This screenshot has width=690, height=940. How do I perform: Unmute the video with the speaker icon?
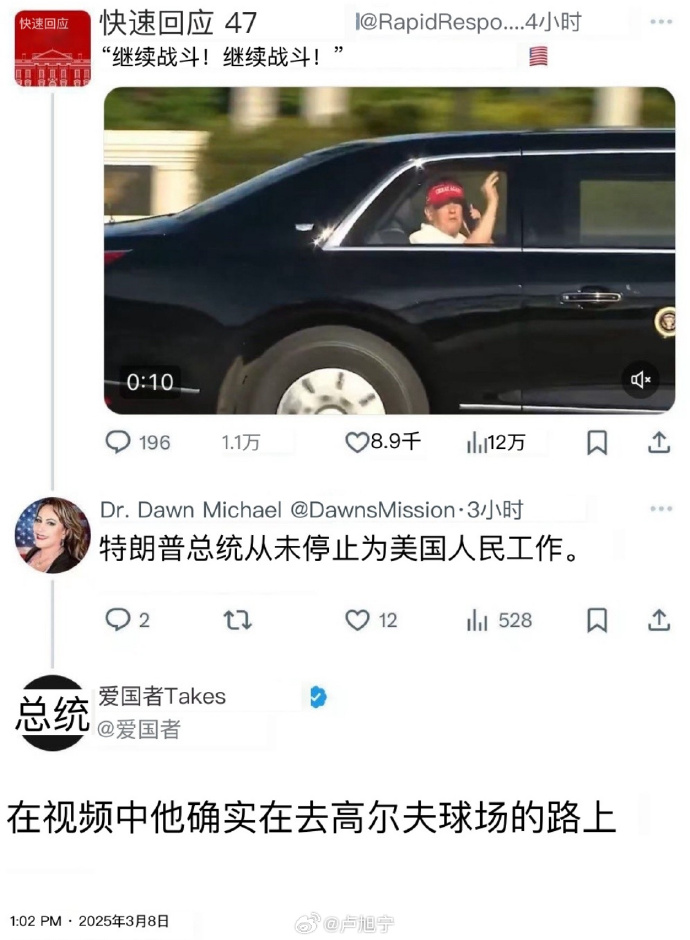click(x=640, y=379)
